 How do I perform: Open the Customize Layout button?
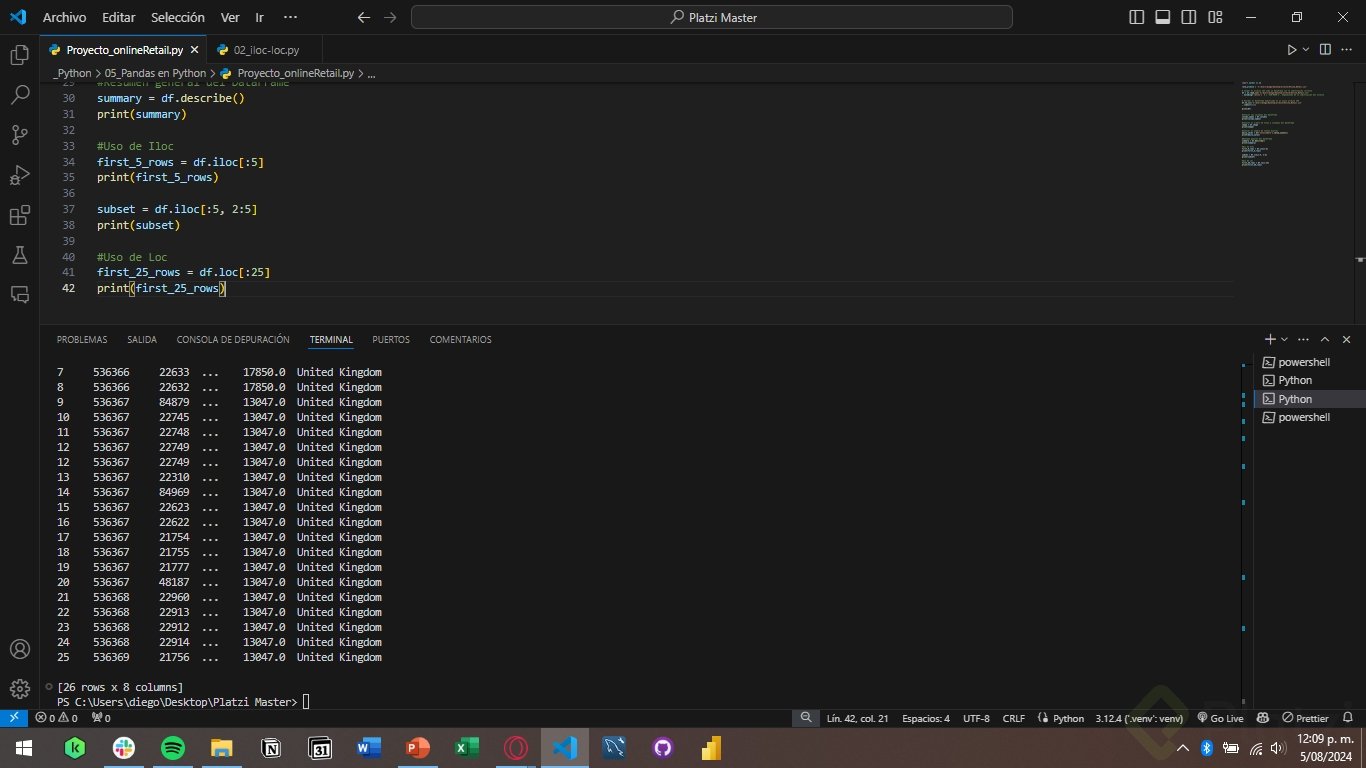(x=1215, y=17)
